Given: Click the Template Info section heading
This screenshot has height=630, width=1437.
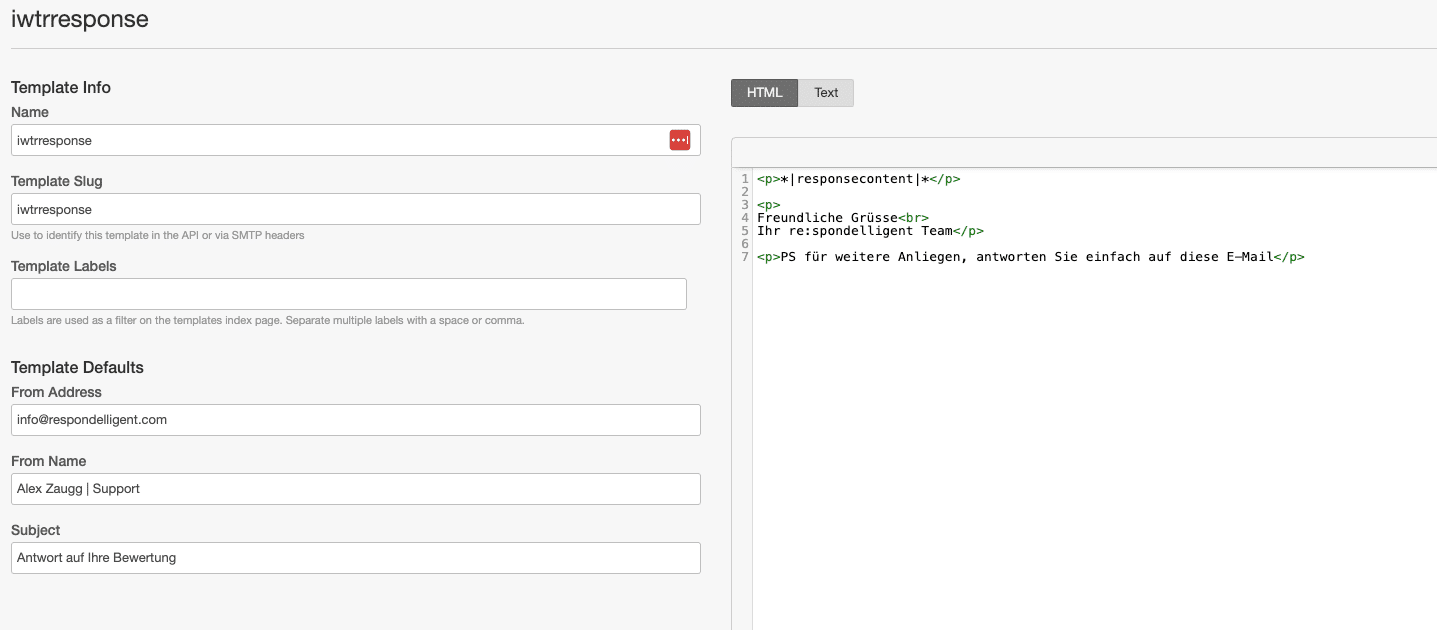Looking at the screenshot, I should click(61, 87).
